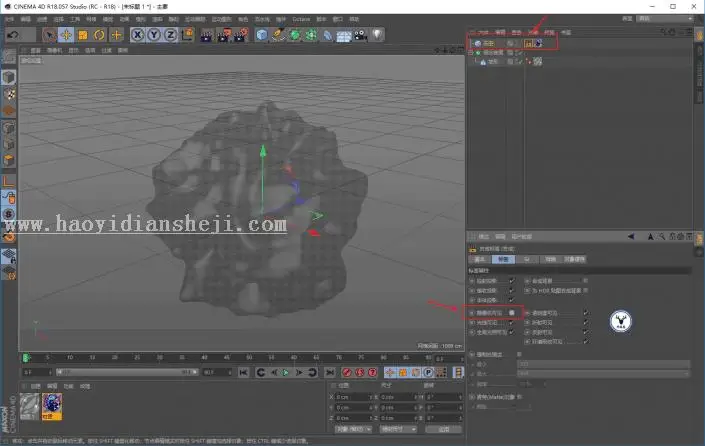This screenshot has height=446, width=705.
Task: Toggle Parameter P keyframe button
Action: click(x=428, y=372)
